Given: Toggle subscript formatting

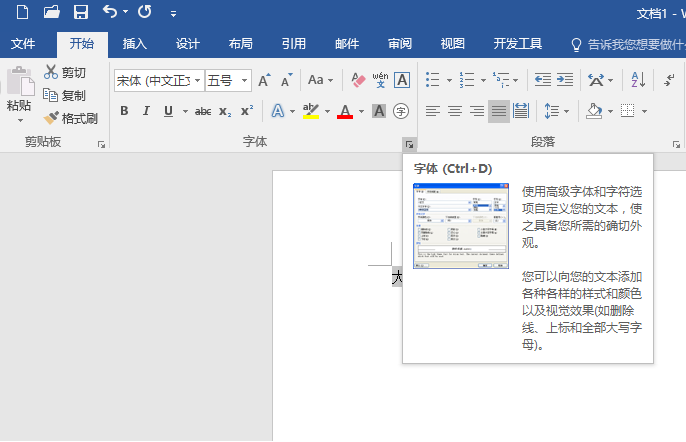Looking at the screenshot, I should pyautogui.click(x=225, y=111).
